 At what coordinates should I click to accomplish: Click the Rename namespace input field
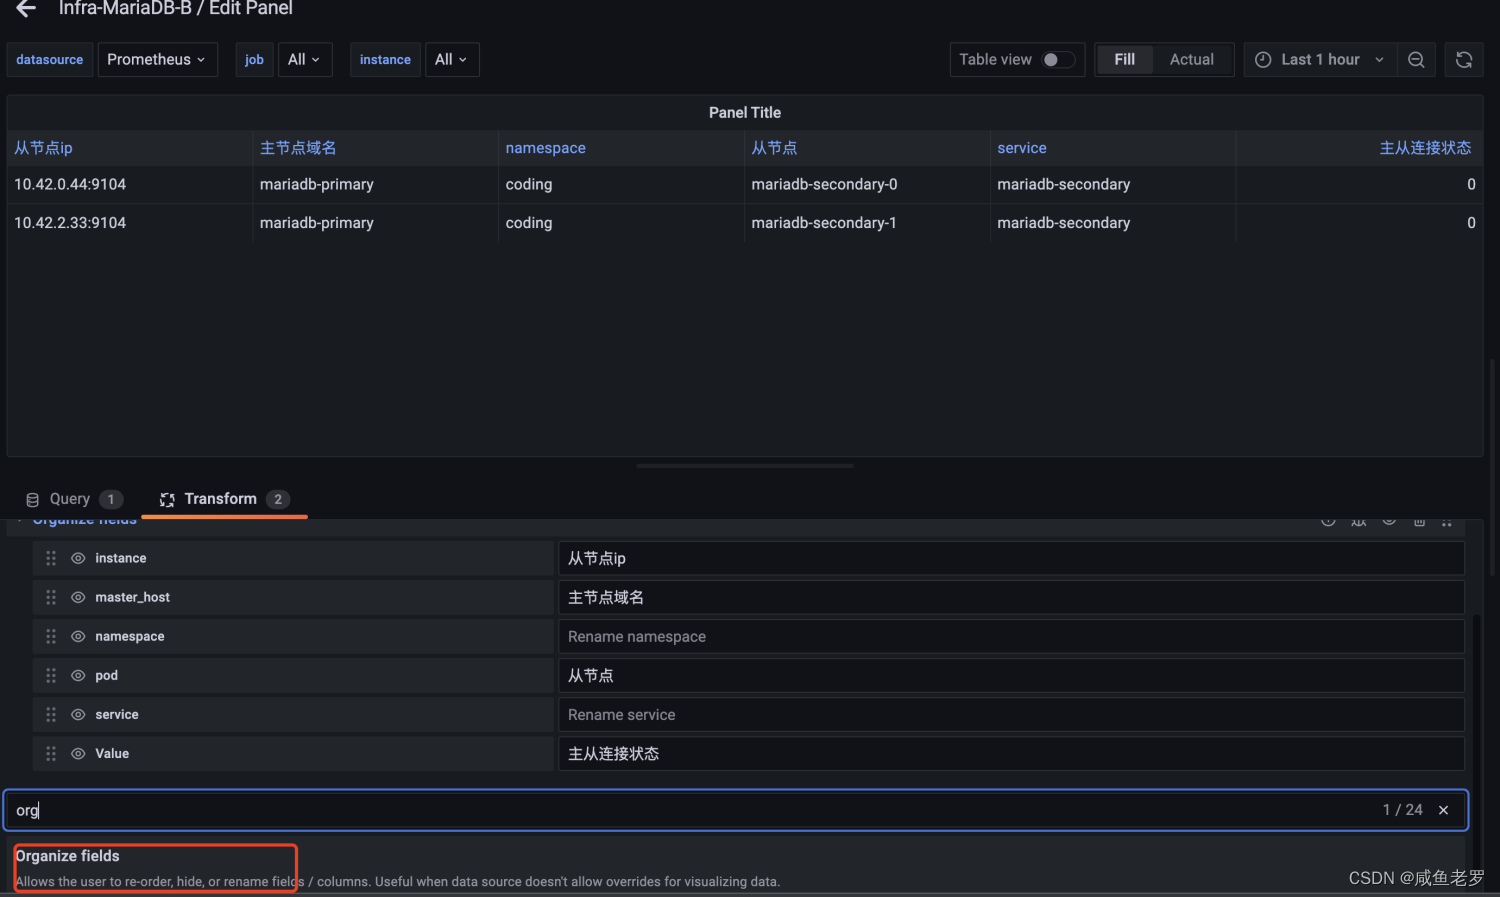(x=1011, y=636)
